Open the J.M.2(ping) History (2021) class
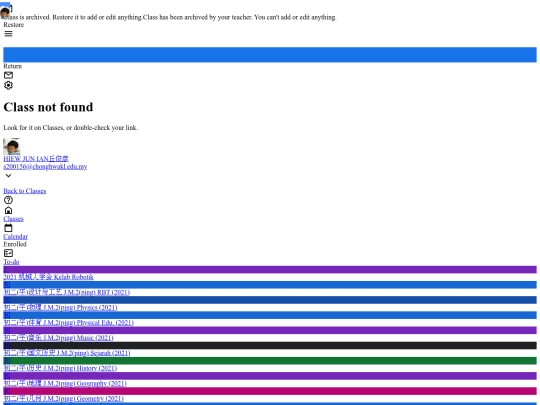 click(x=60, y=368)
